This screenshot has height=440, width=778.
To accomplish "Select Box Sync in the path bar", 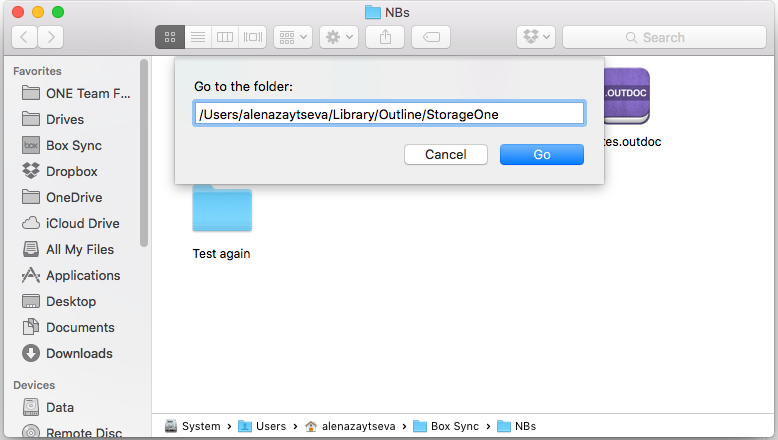I will pyautogui.click(x=446, y=426).
